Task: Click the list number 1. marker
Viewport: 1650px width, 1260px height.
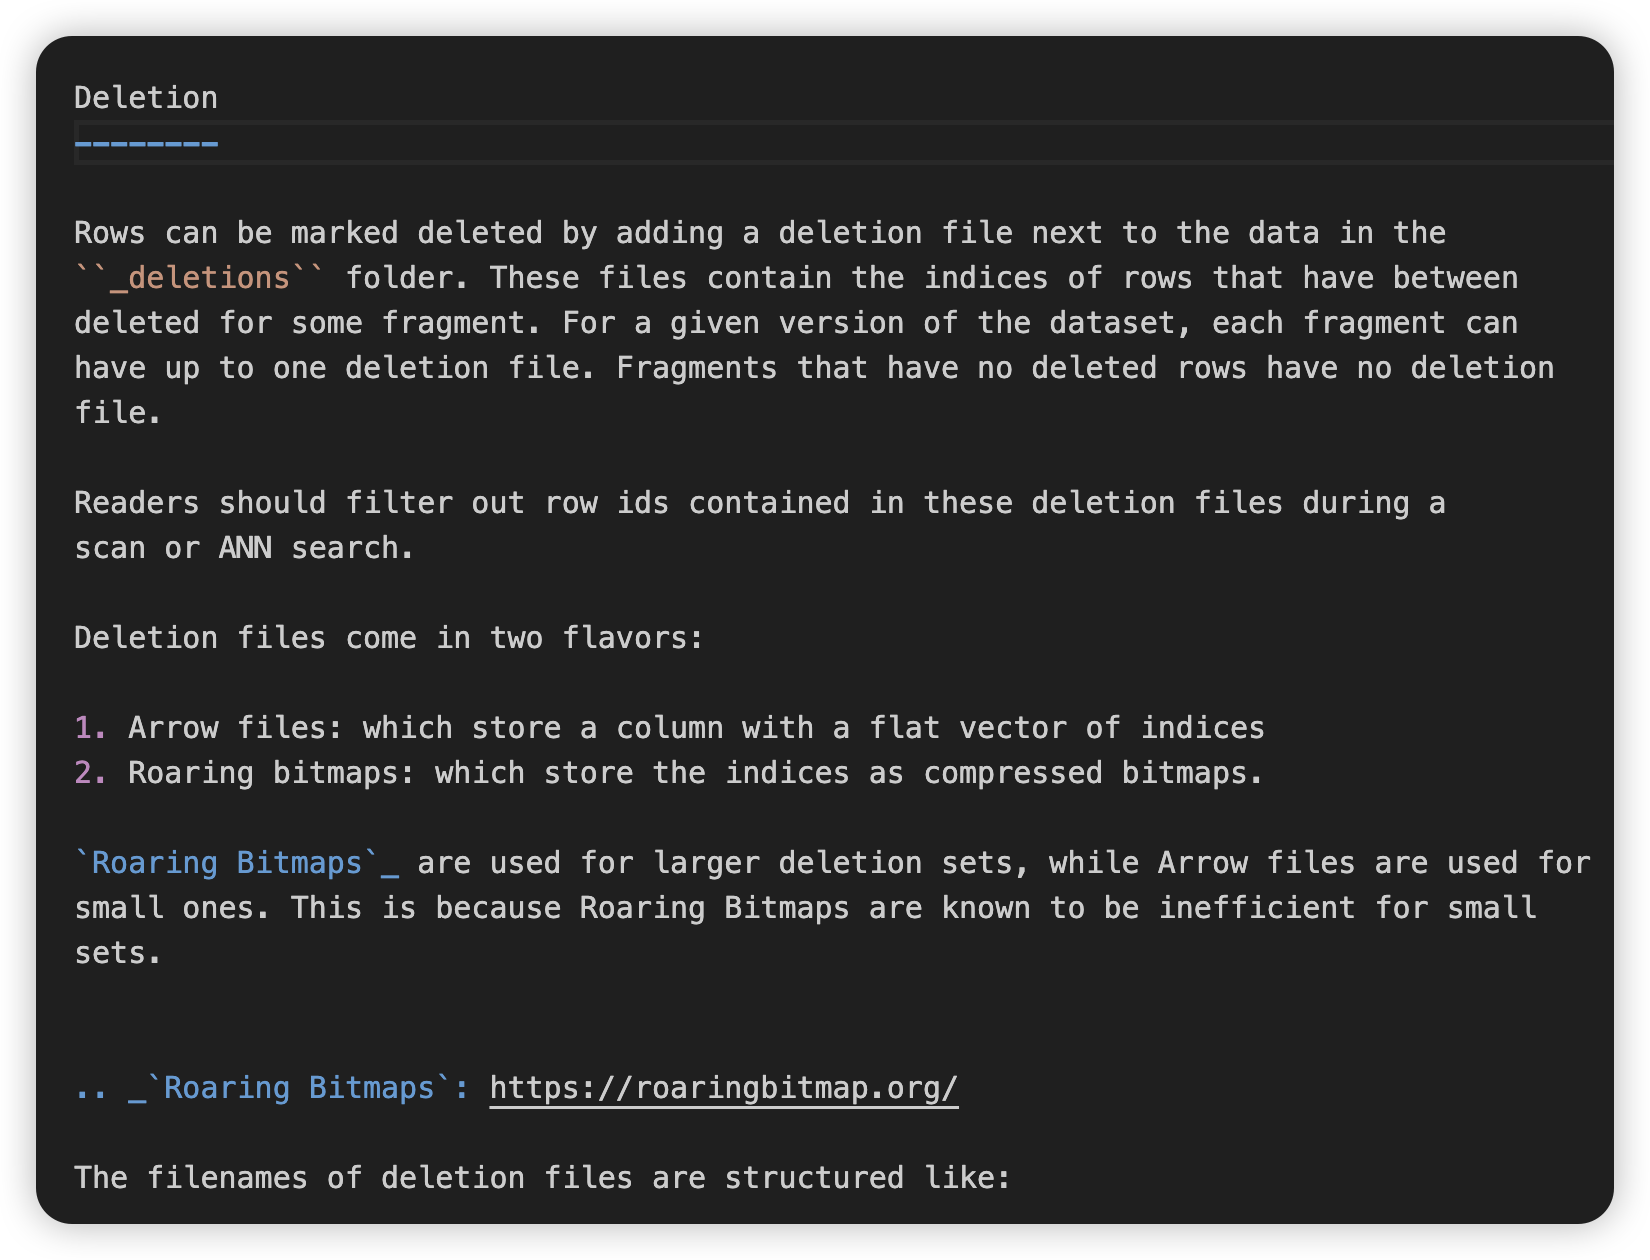Action: pos(91,728)
